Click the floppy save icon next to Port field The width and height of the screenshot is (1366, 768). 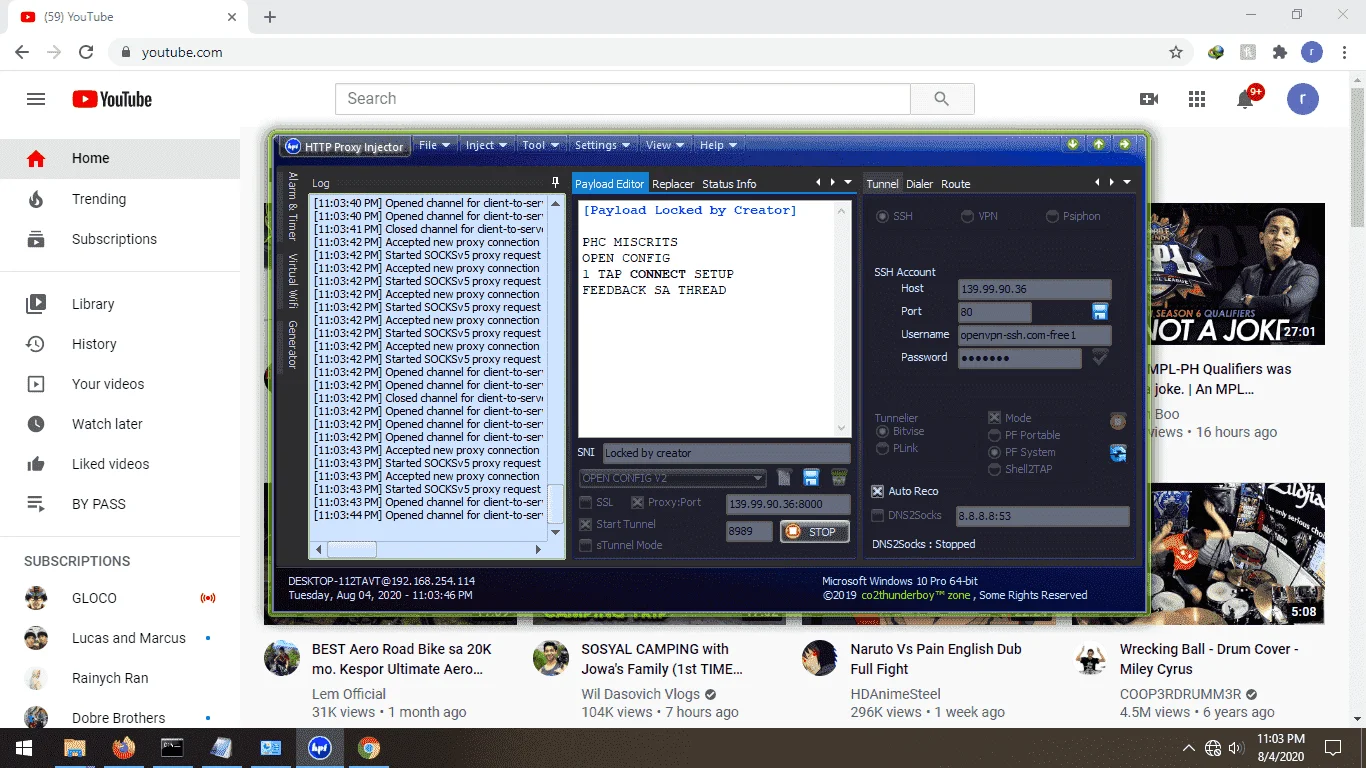click(1100, 311)
